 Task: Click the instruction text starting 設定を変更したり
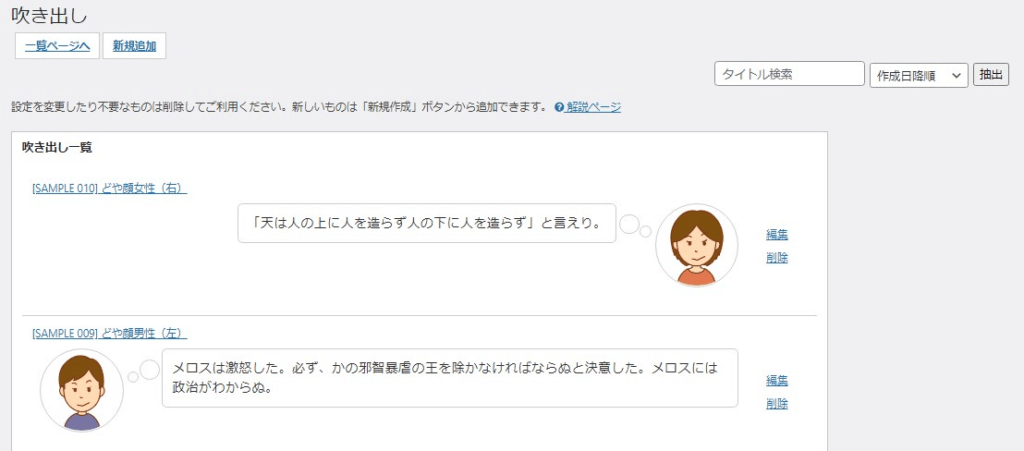point(279,107)
